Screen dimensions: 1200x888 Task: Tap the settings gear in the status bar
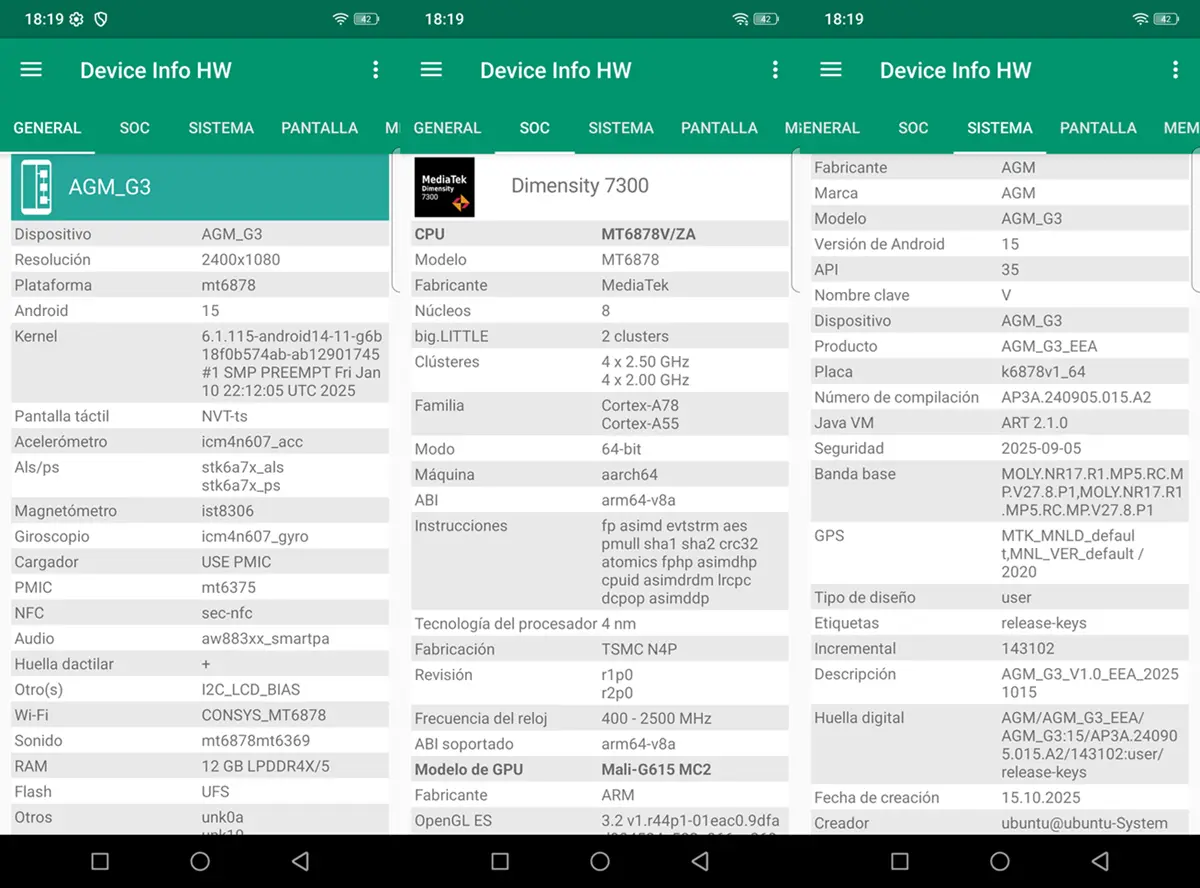[x=76, y=19]
